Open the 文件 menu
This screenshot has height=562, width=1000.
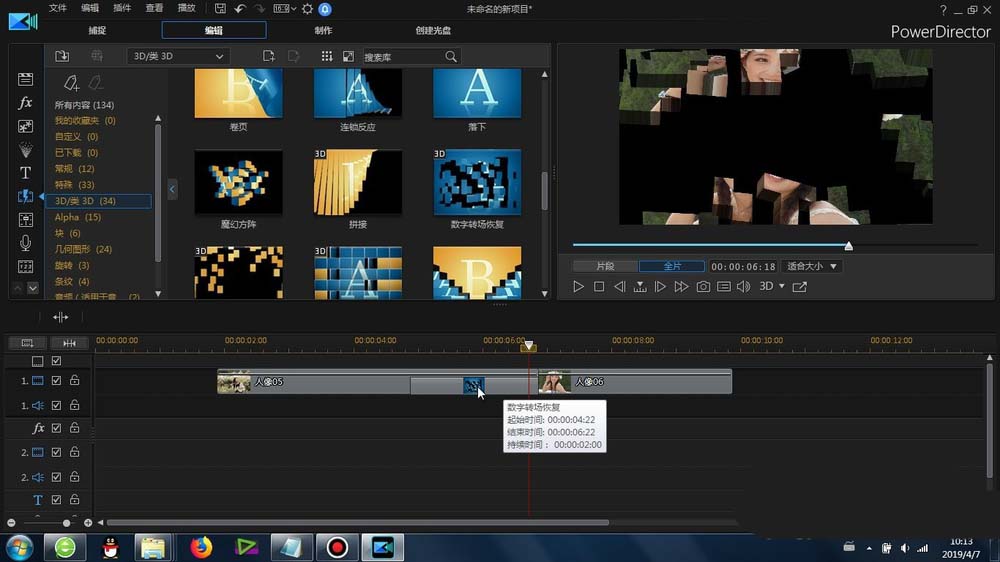click(x=58, y=8)
